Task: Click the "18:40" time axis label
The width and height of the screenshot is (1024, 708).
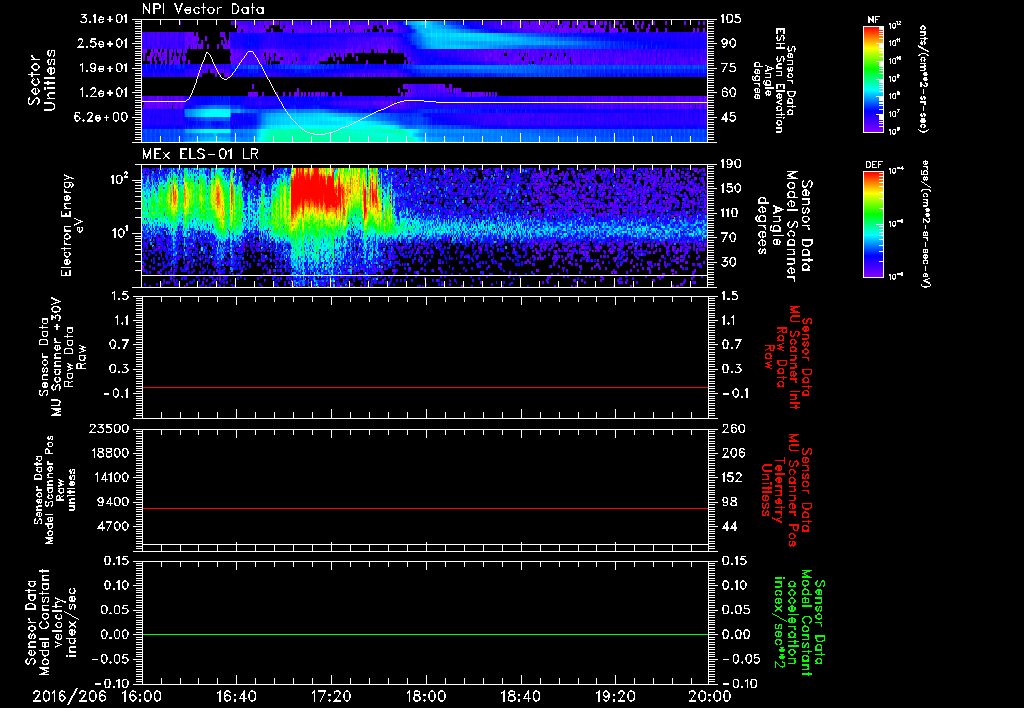Action: [x=521, y=697]
